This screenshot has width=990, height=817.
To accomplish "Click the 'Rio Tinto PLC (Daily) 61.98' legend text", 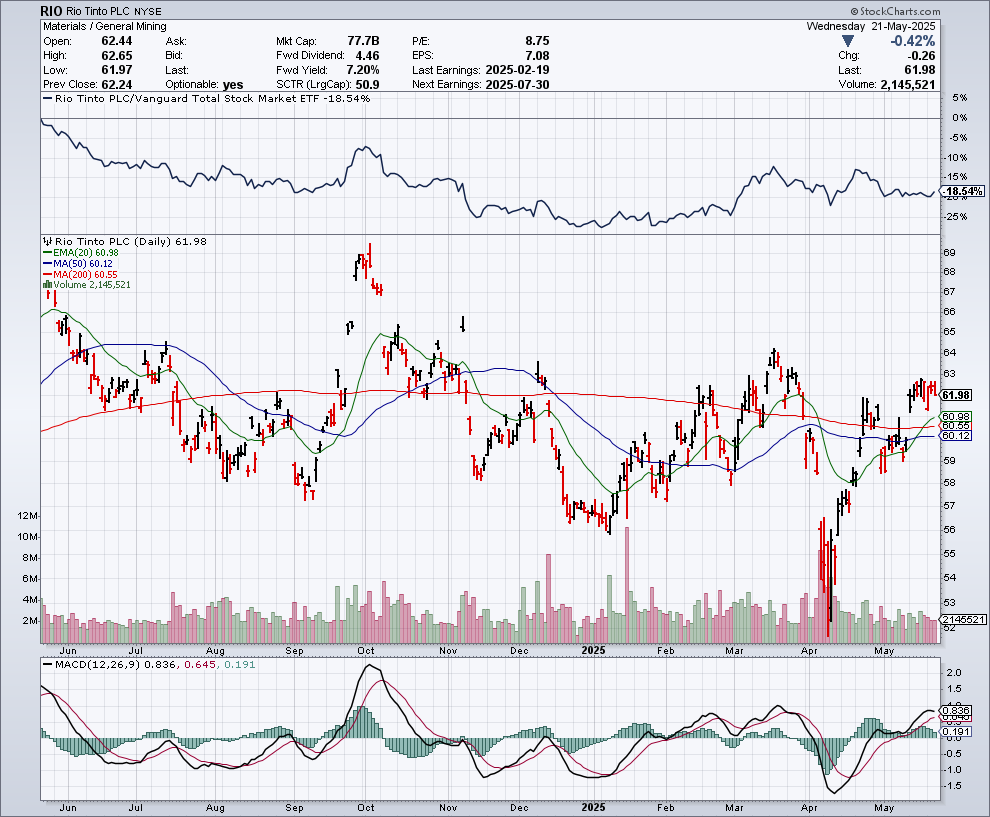I will (131, 241).
